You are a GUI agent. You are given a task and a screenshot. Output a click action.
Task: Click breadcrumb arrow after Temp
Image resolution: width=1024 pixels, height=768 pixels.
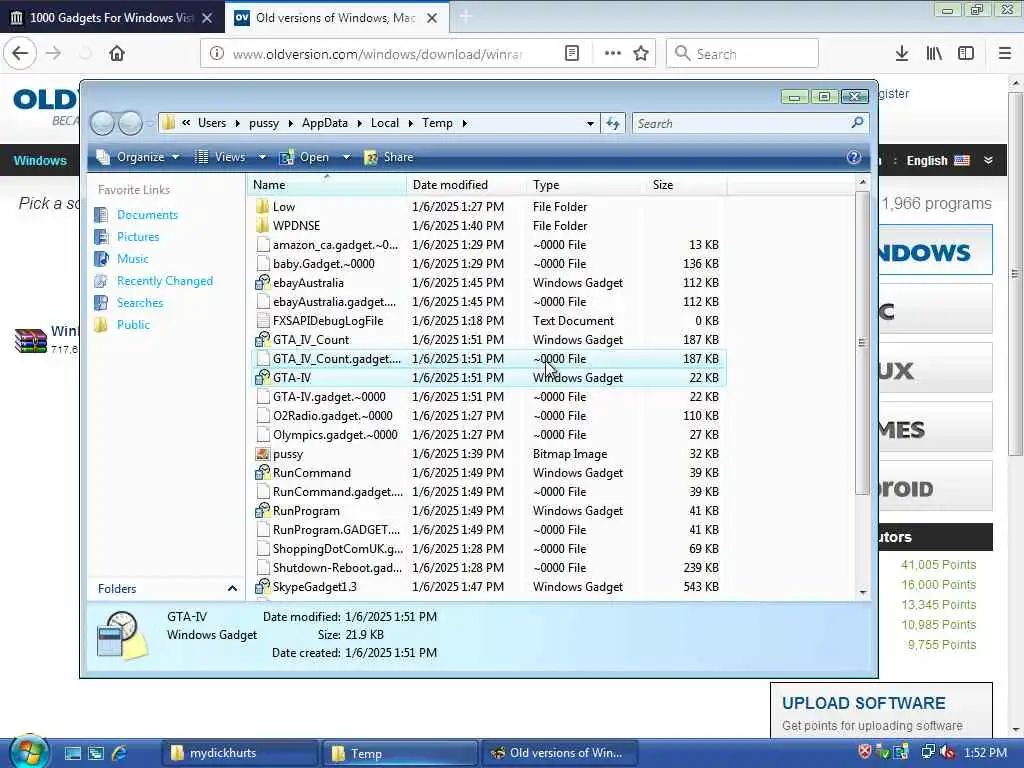(x=464, y=123)
